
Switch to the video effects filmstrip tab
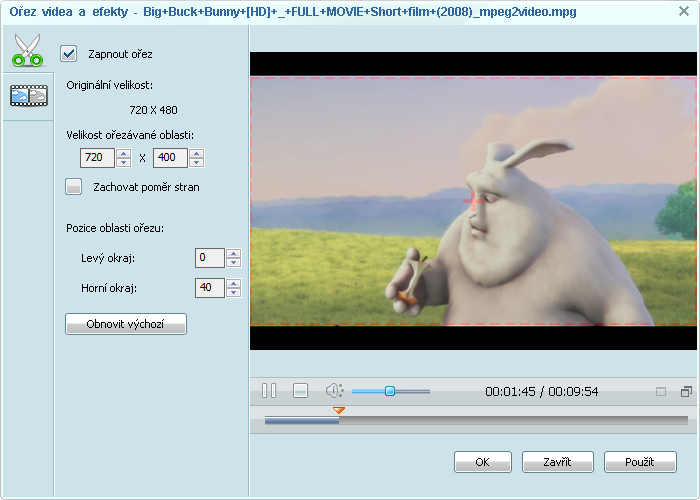point(29,96)
